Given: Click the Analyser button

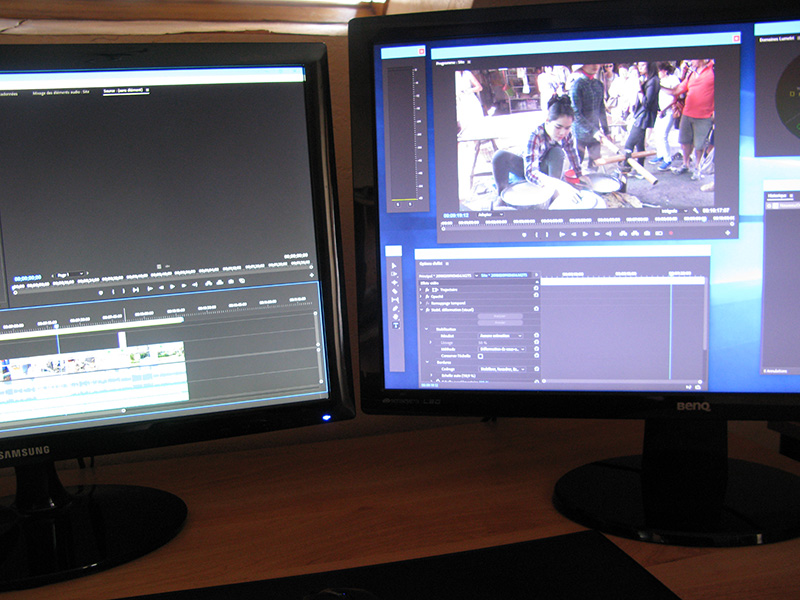Looking at the screenshot, I should [x=500, y=316].
